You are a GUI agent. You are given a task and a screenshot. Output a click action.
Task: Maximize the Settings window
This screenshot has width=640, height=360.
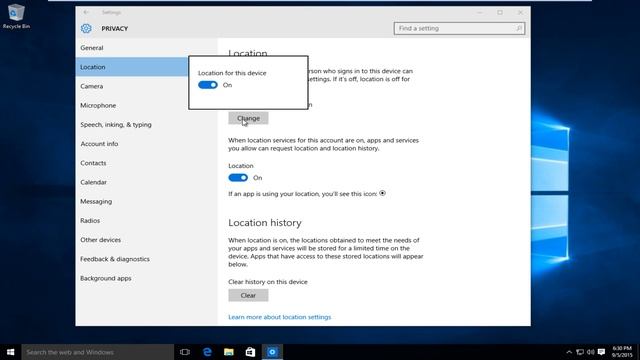tap(500, 12)
